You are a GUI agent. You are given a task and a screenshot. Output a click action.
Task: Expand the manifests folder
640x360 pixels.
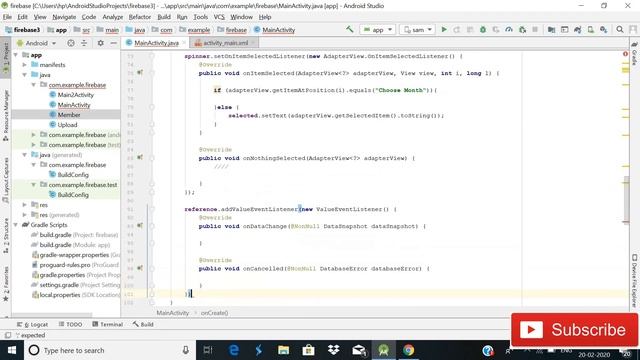click(x=24, y=65)
